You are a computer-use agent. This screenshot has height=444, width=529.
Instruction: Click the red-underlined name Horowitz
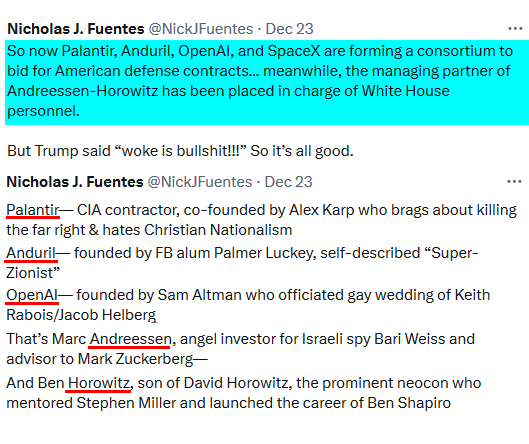[x=99, y=383]
